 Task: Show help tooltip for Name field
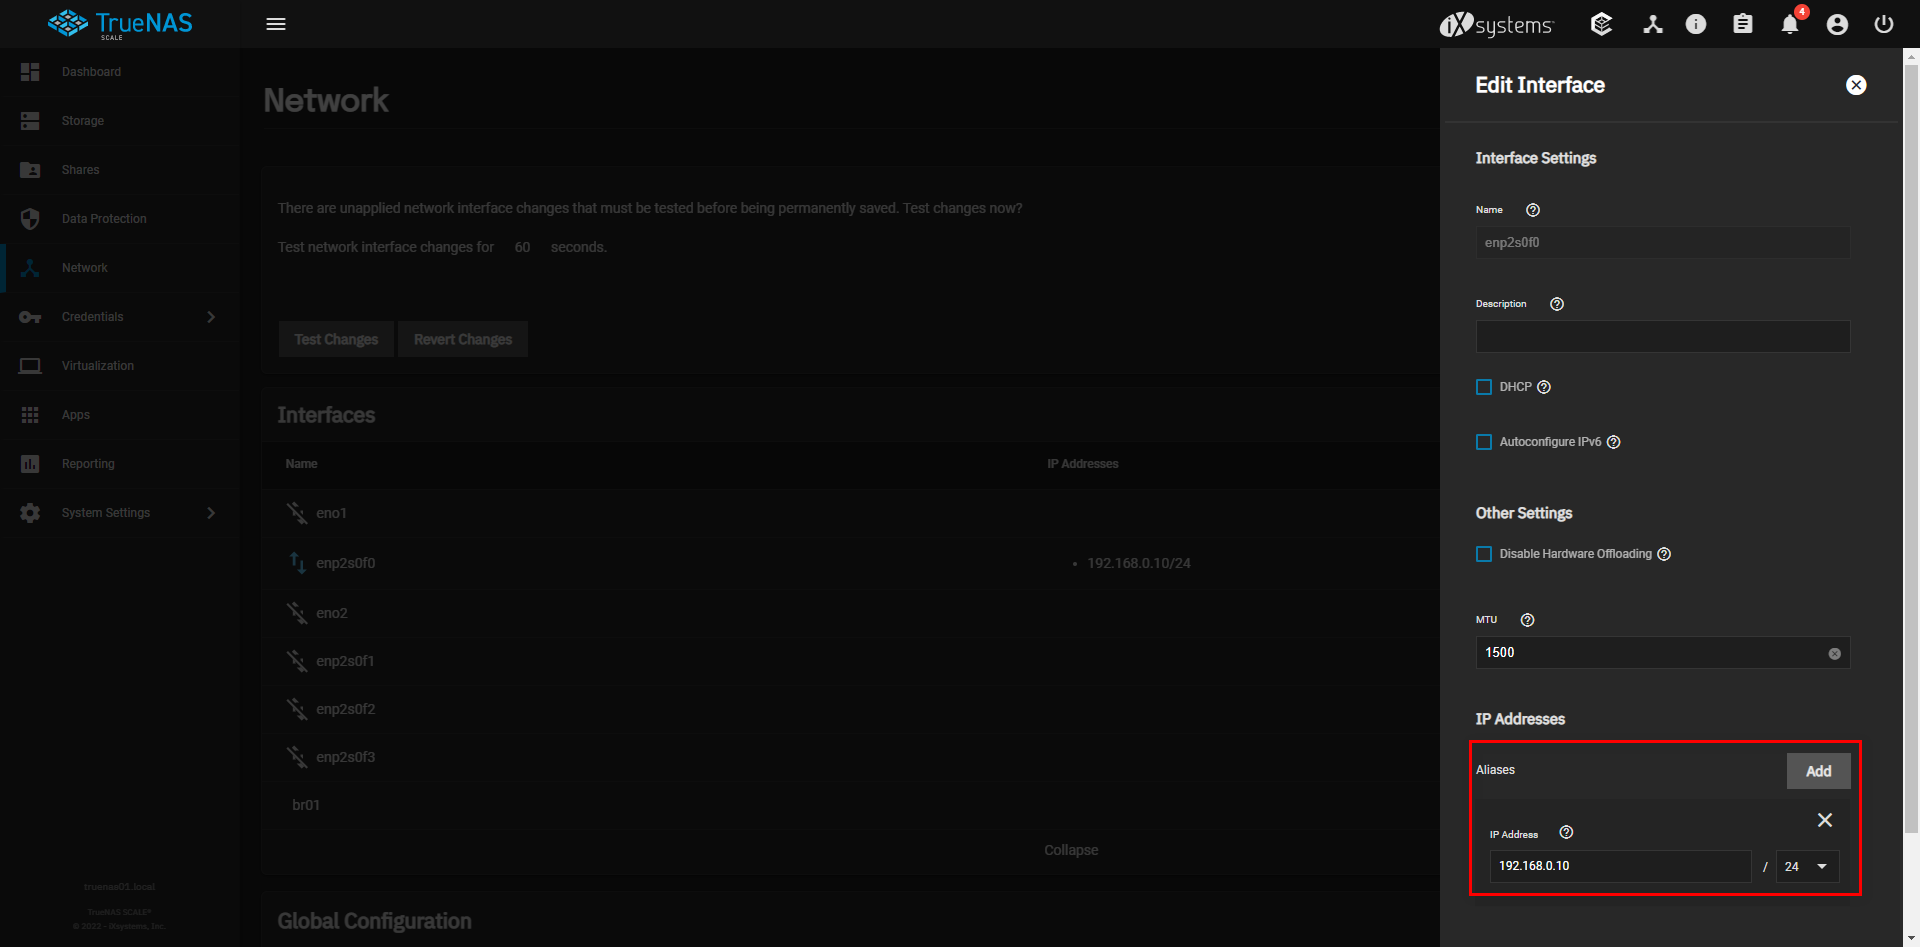1533,210
